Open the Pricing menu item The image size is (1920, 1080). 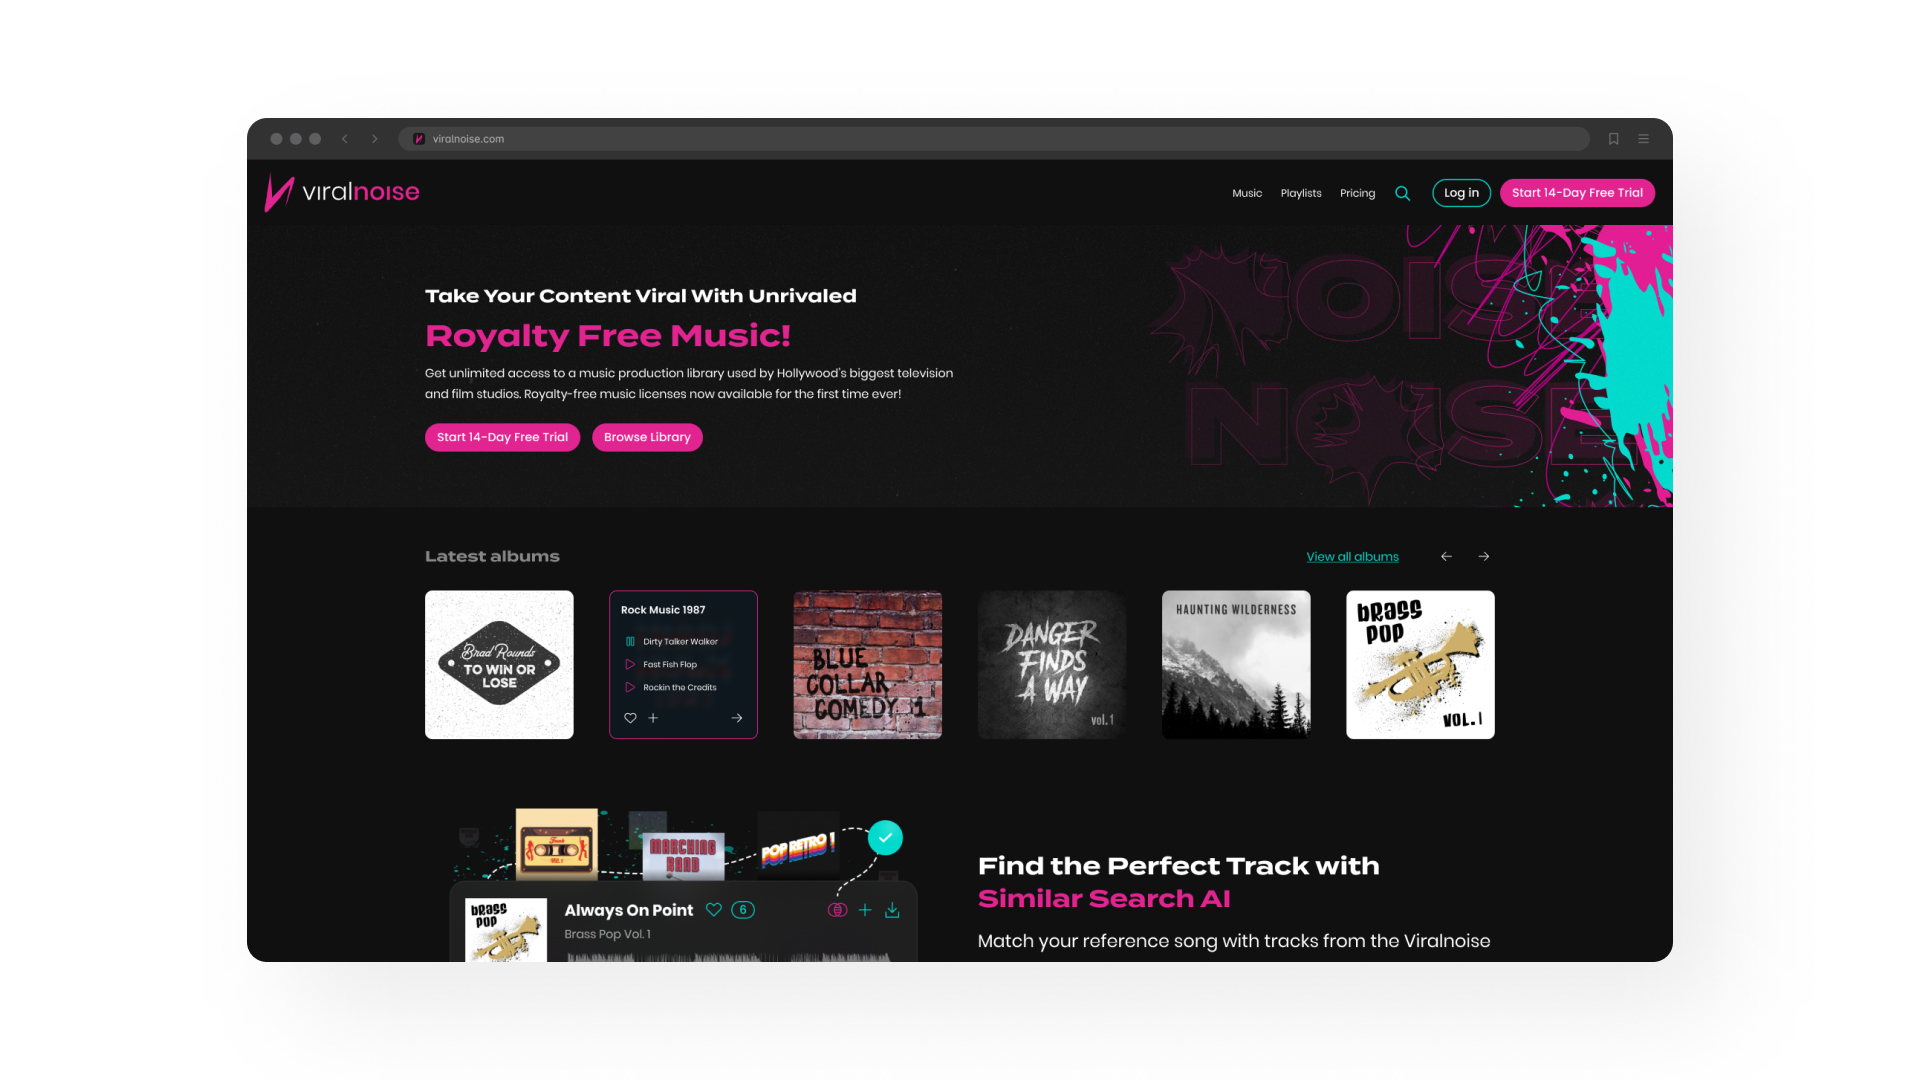click(1357, 193)
